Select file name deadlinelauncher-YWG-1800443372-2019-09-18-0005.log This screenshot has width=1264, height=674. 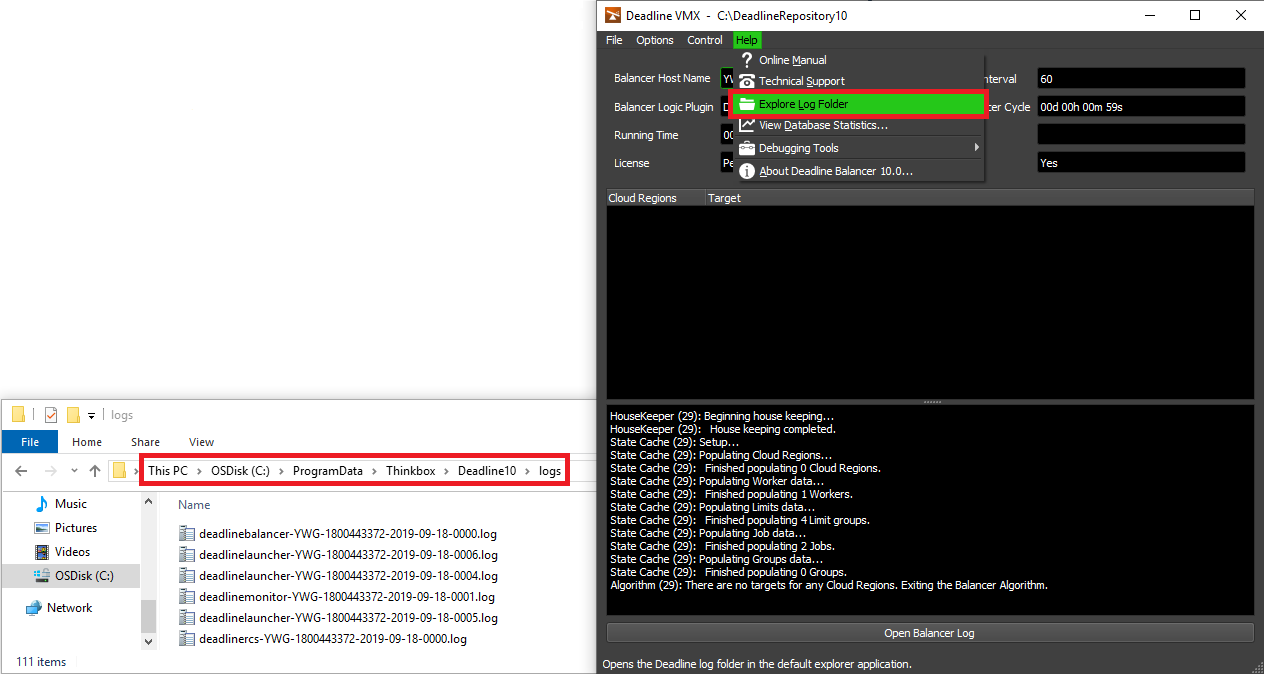pos(348,618)
